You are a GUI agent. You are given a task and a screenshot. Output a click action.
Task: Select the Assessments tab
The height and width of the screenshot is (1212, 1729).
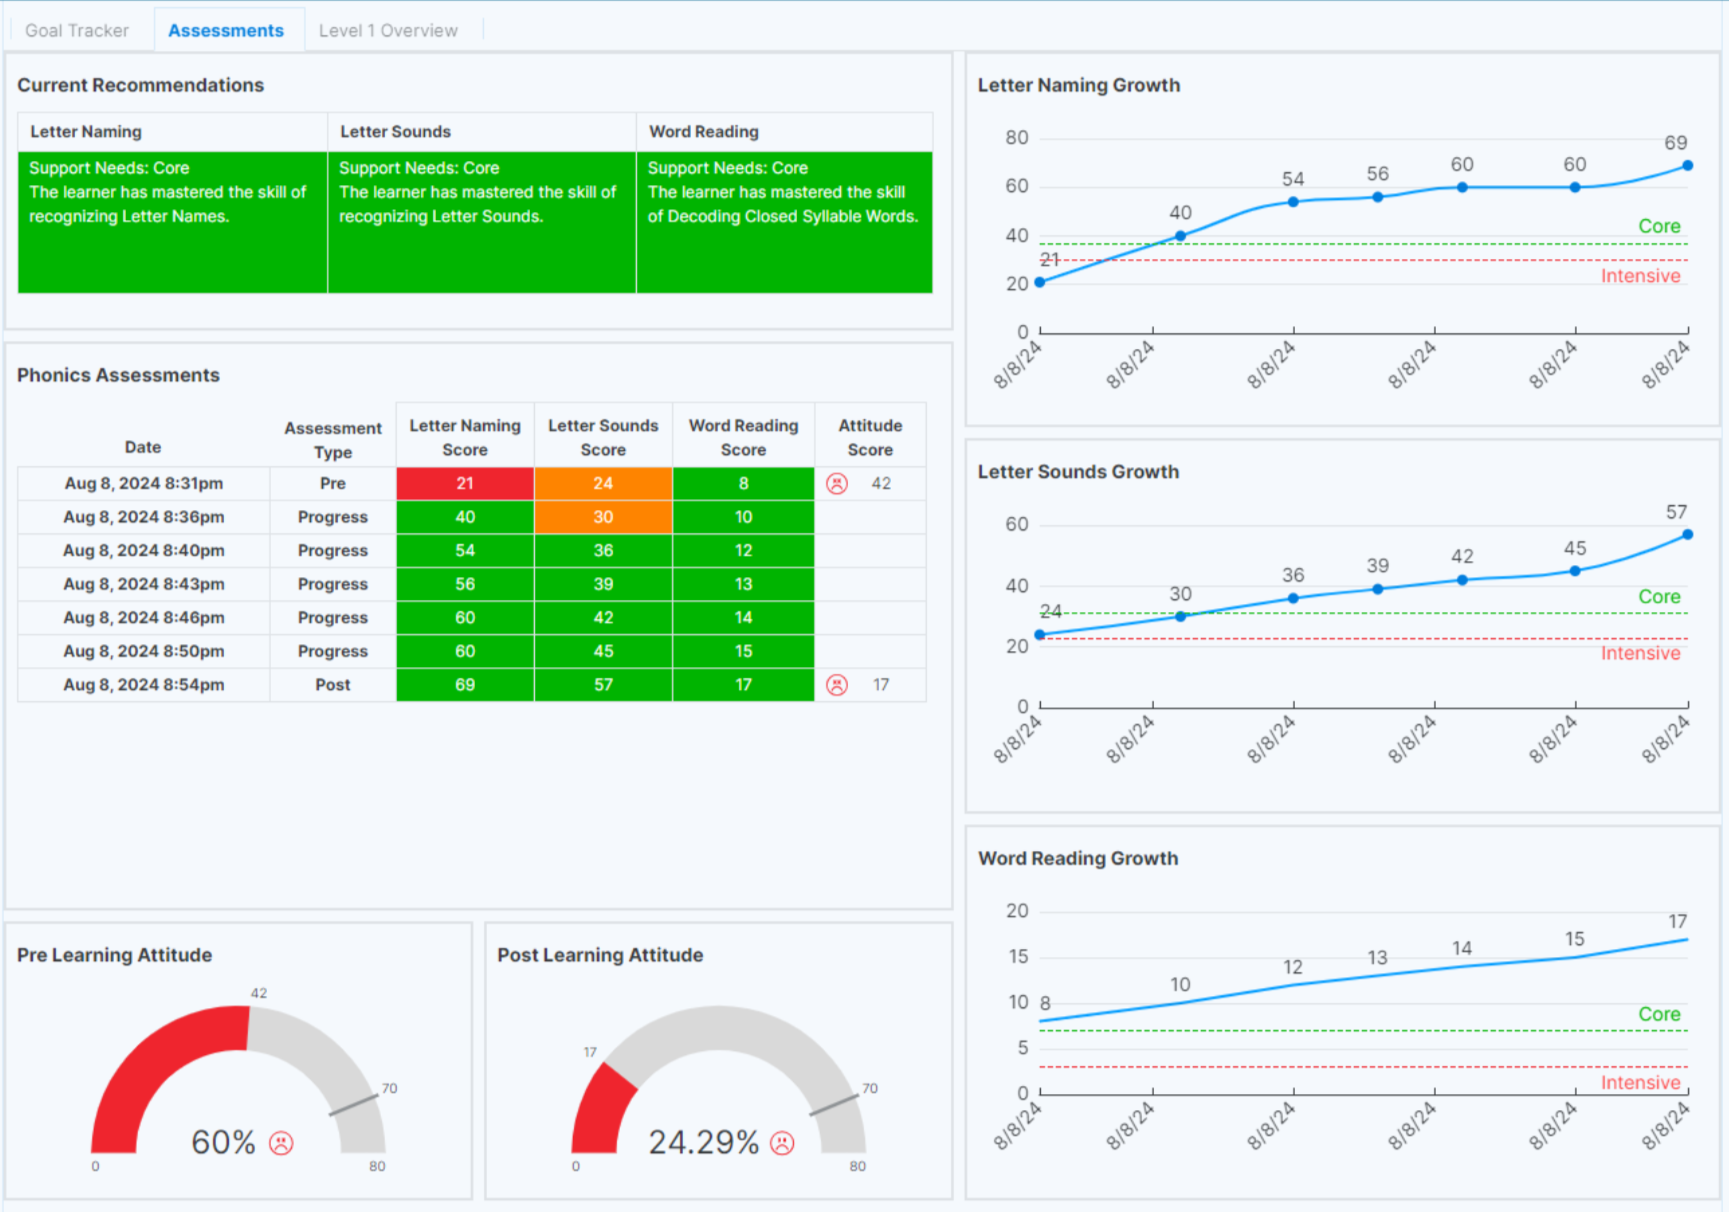[x=226, y=31]
